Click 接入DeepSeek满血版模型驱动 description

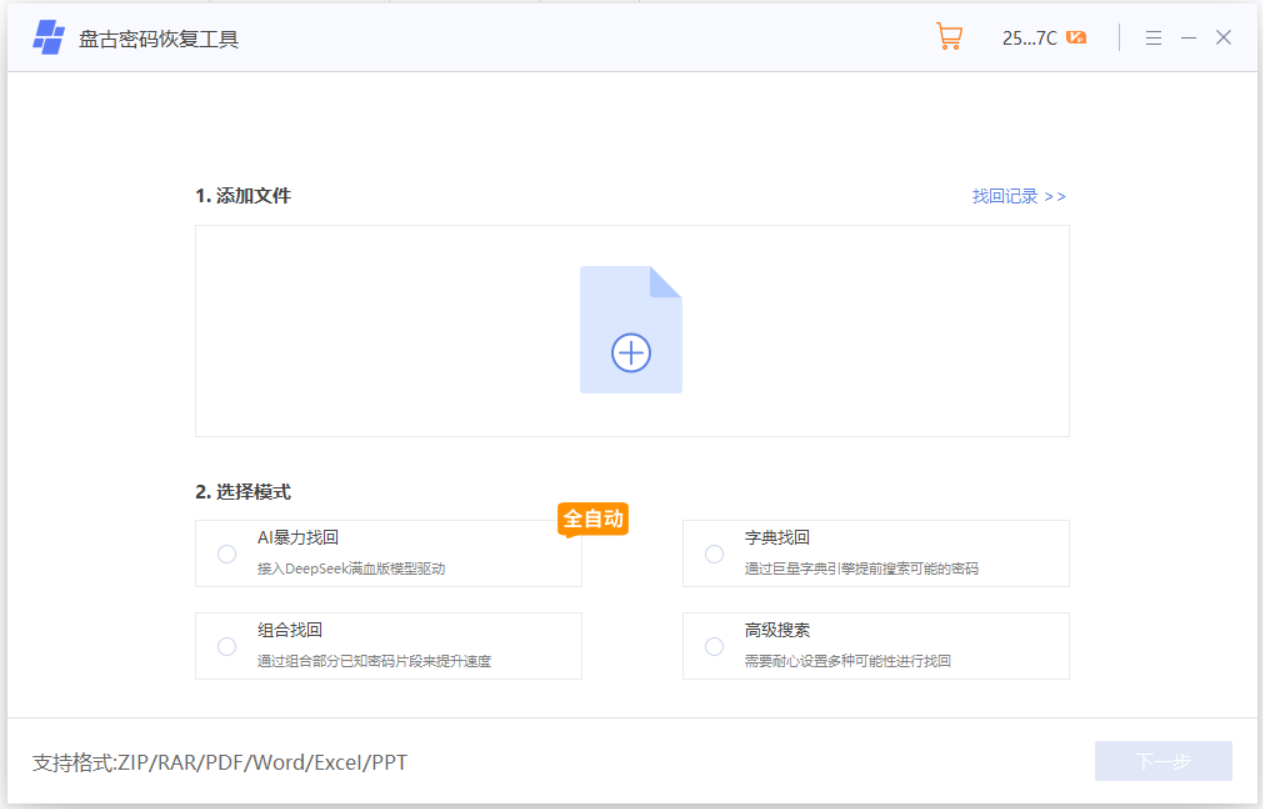coord(351,569)
